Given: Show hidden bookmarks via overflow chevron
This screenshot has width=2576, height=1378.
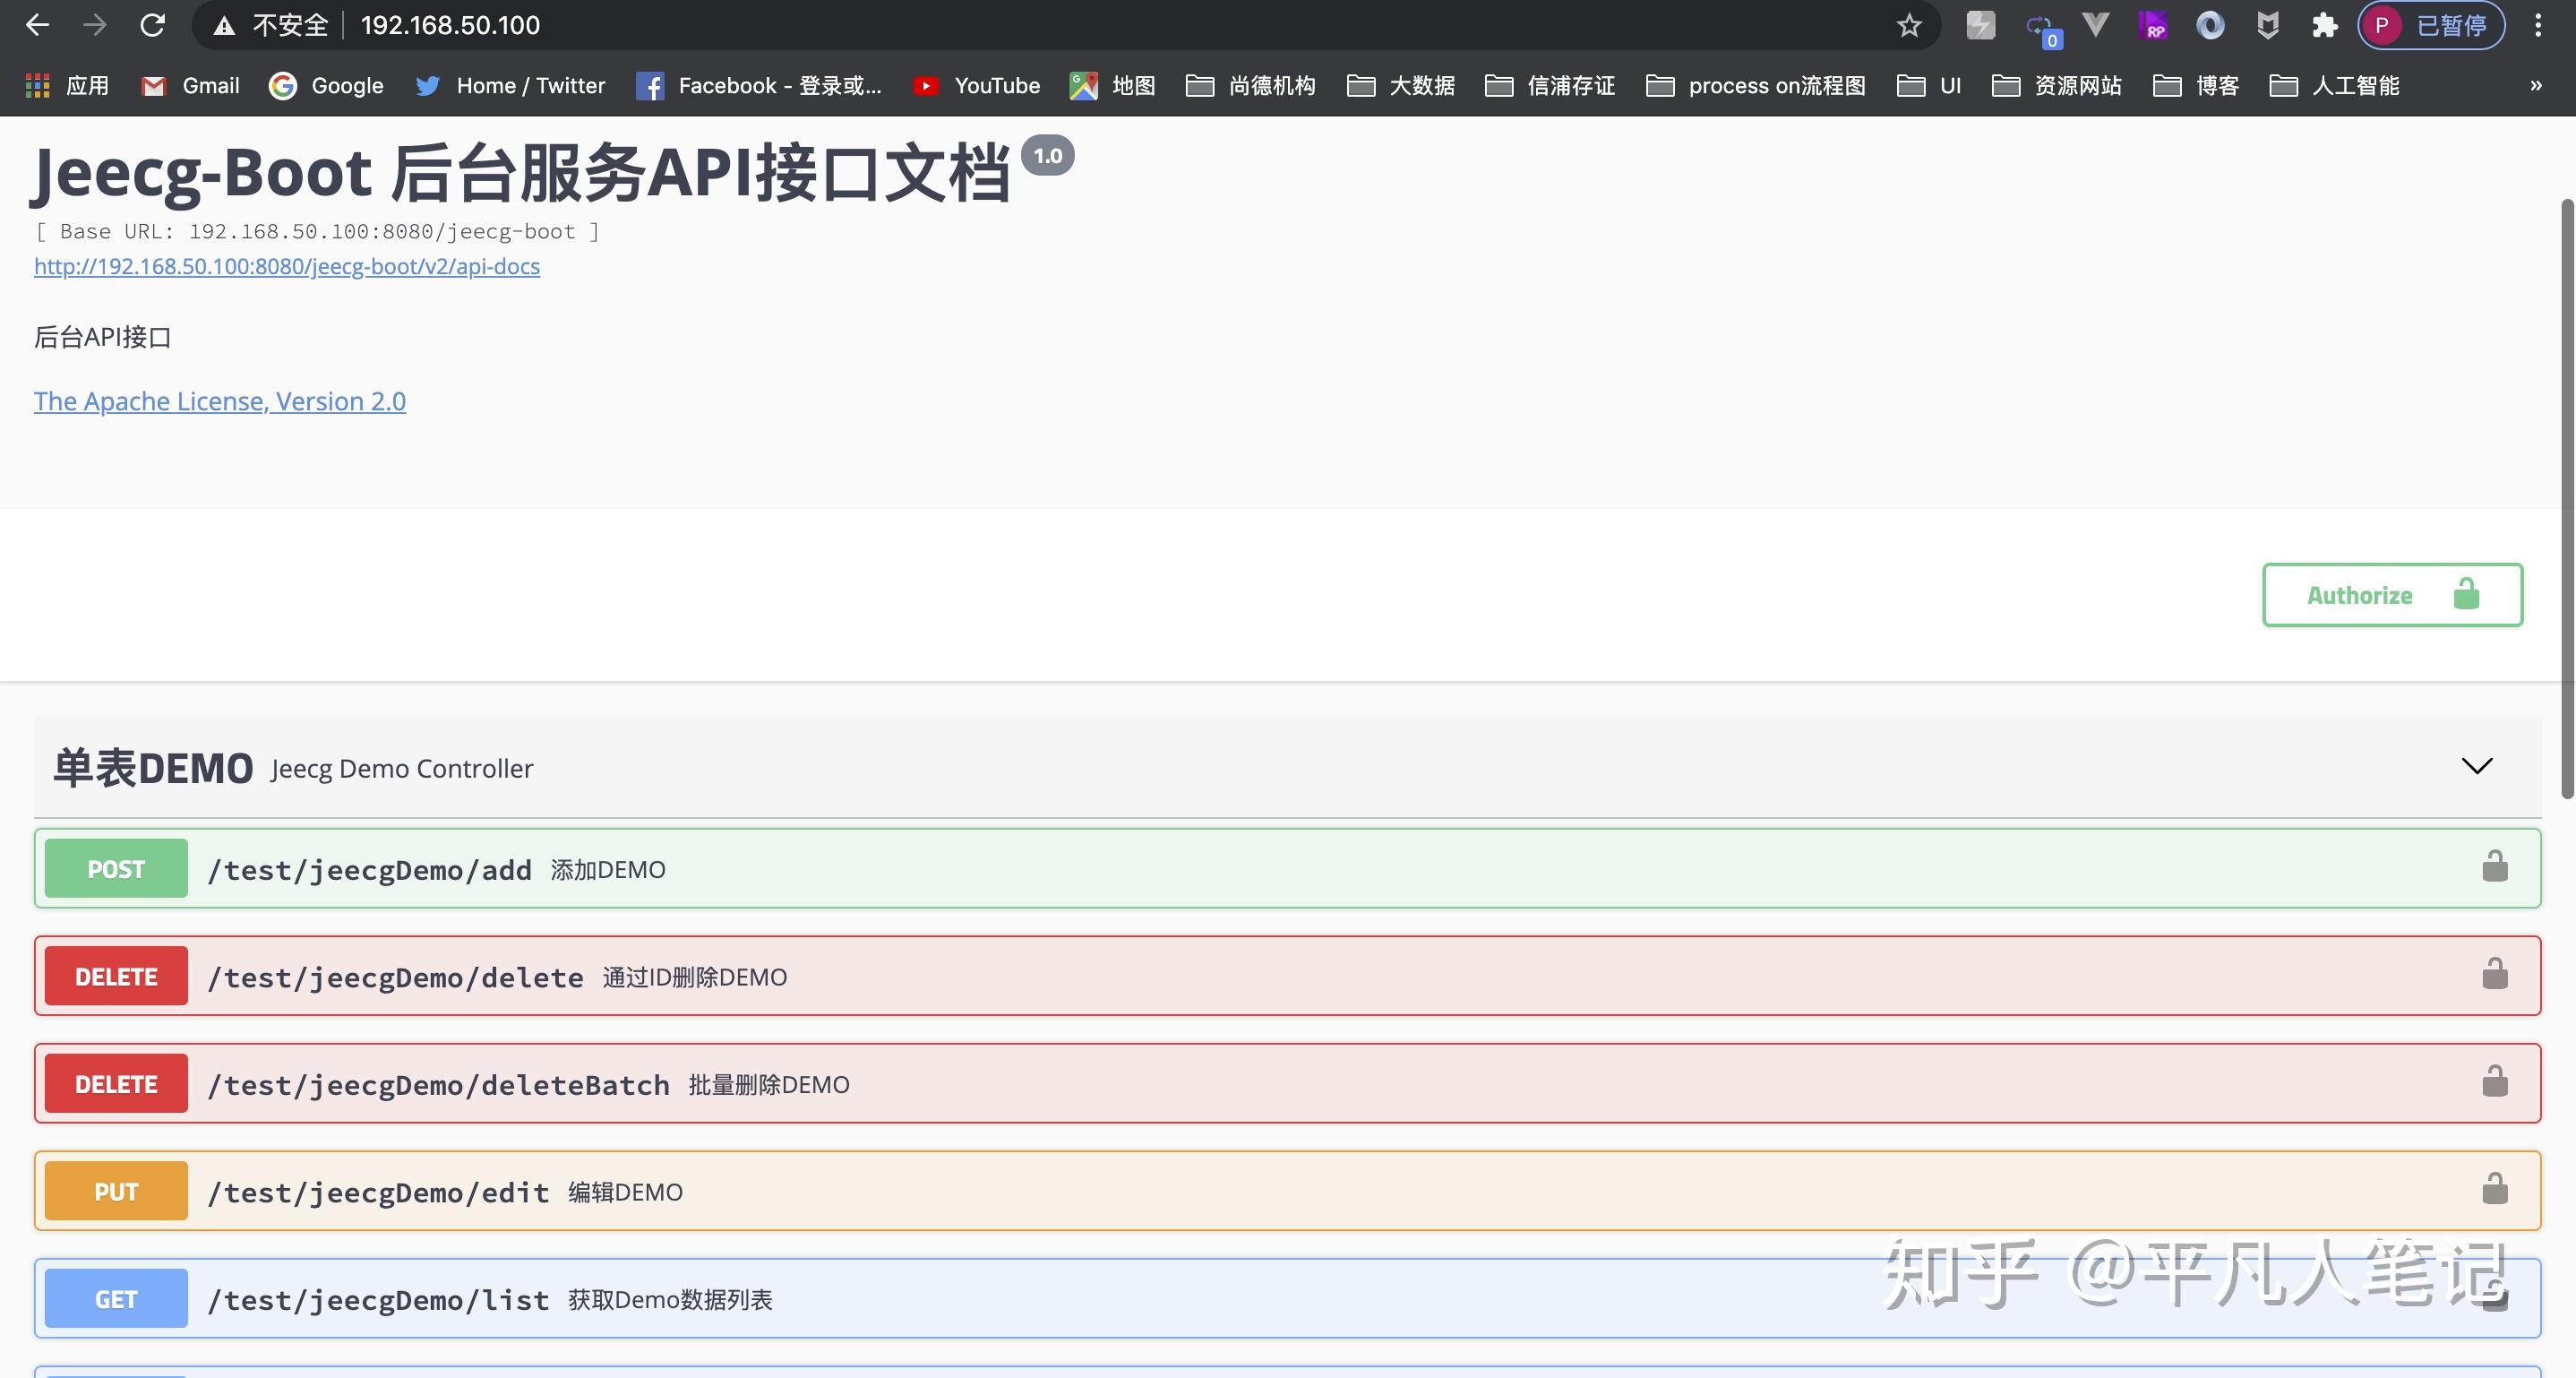Looking at the screenshot, I should tap(2536, 86).
